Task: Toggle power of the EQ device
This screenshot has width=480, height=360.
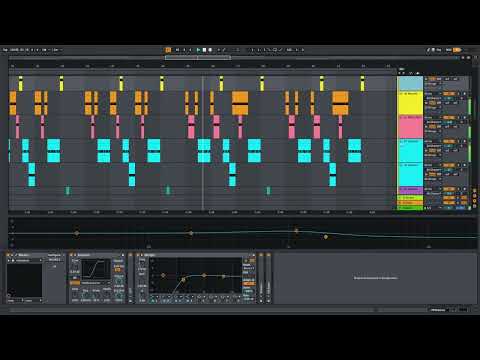Action: point(137,255)
